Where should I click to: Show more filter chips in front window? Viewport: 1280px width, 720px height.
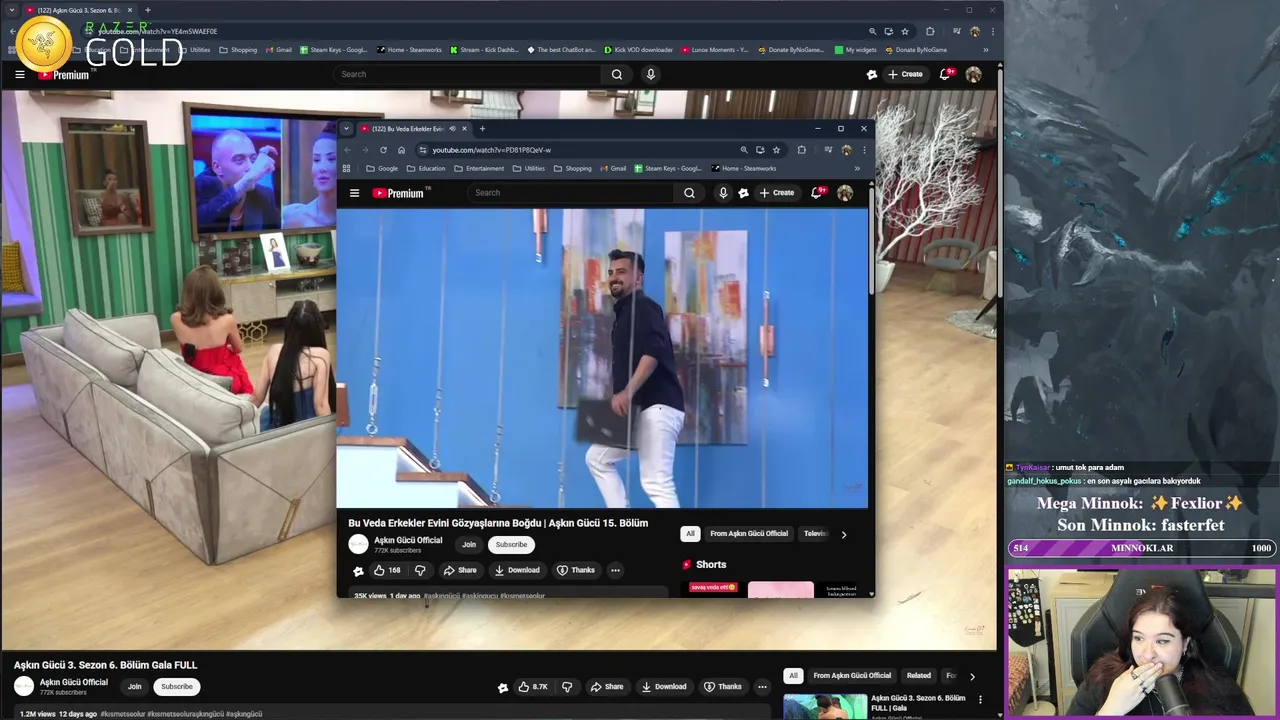pos(843,534)
